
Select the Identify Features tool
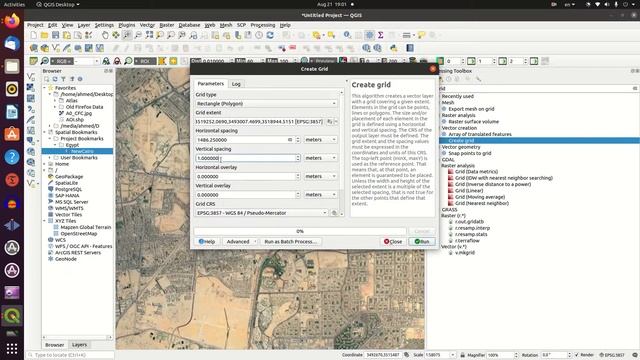click(347, 36)
